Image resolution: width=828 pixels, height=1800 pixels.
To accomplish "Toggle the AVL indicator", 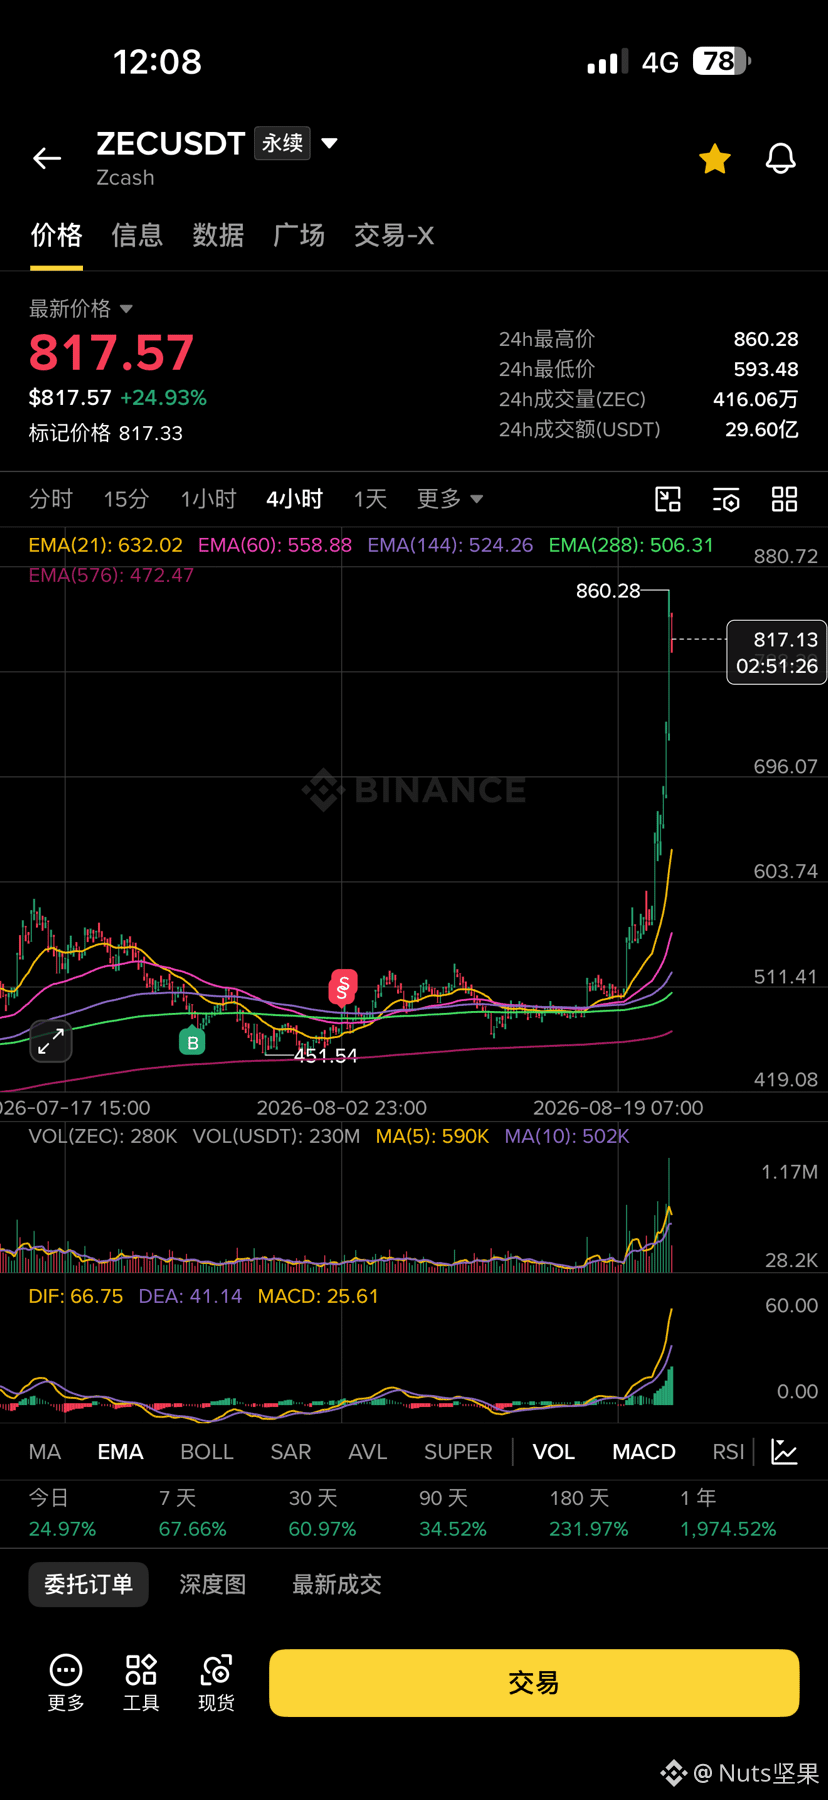I will 368,1452.
